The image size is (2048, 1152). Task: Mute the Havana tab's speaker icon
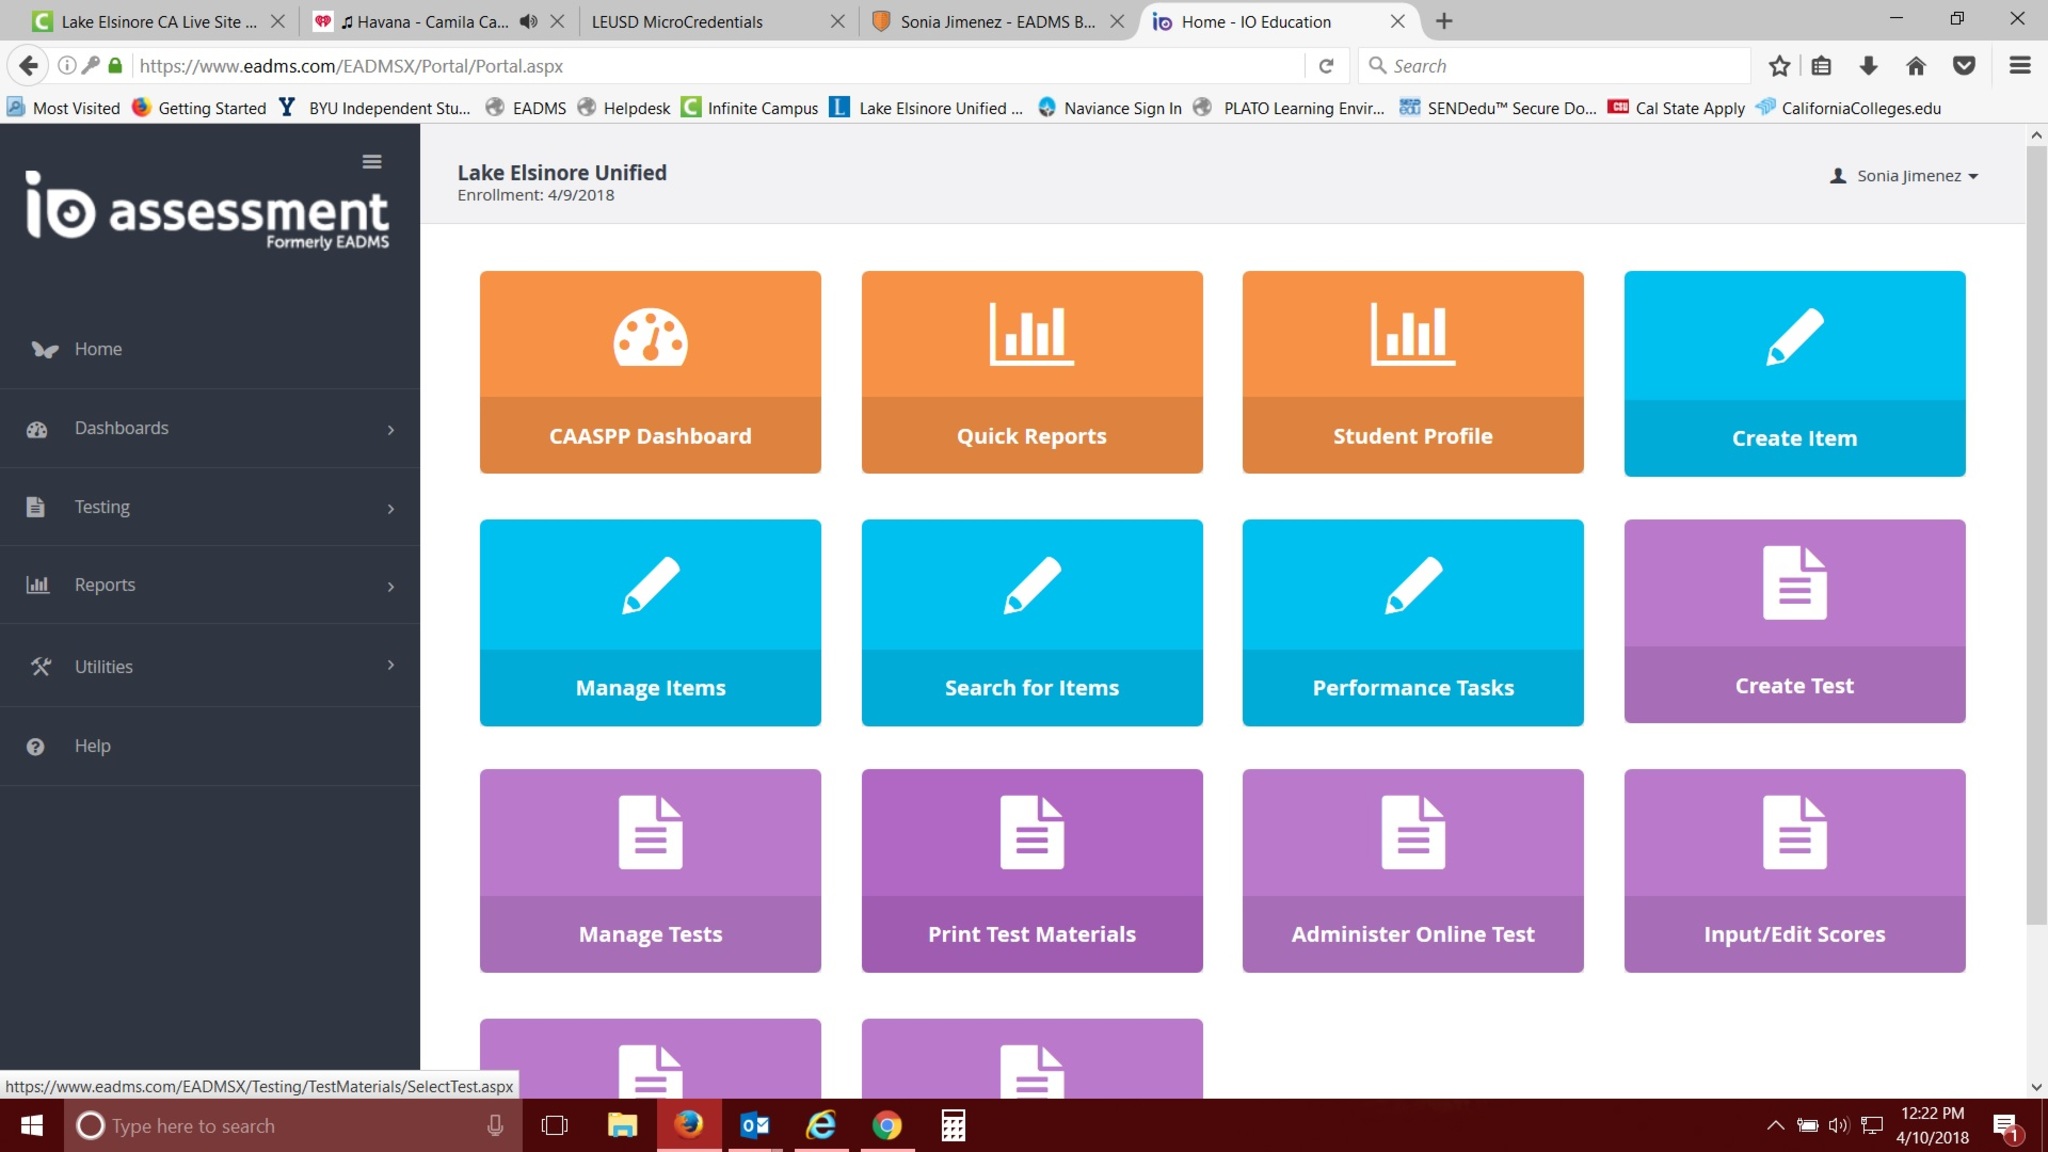(528, 21)
